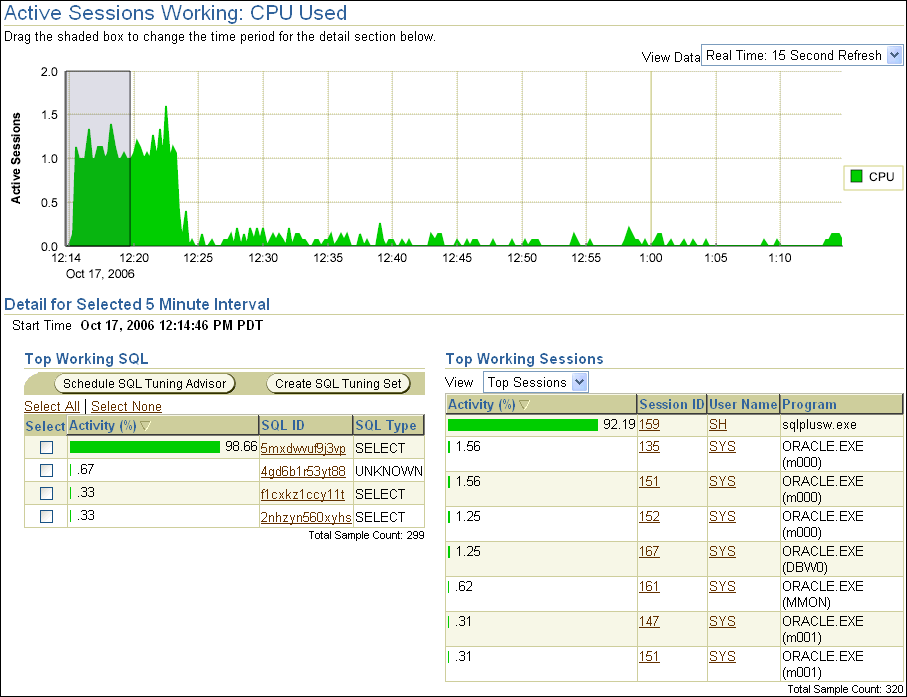Click the green CPU legend swatch
This screenshot has height=697, width=907.
(x=856, y=177)
